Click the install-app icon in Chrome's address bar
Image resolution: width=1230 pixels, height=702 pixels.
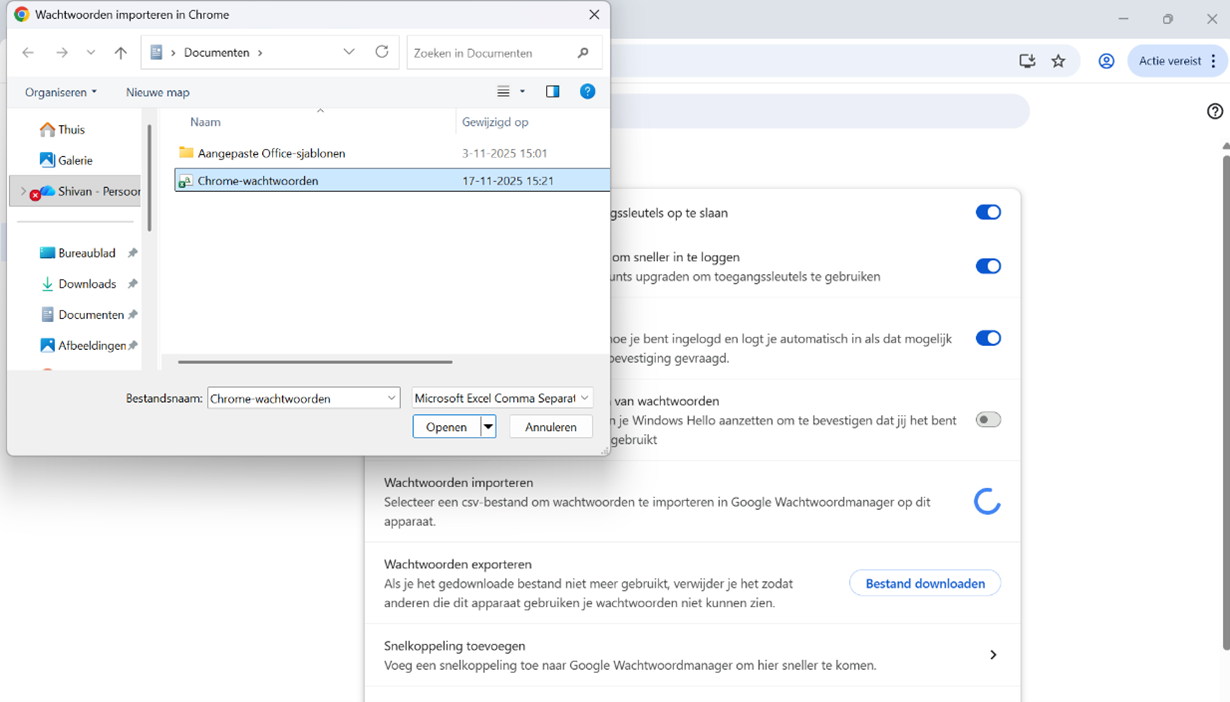point(1026,61)
